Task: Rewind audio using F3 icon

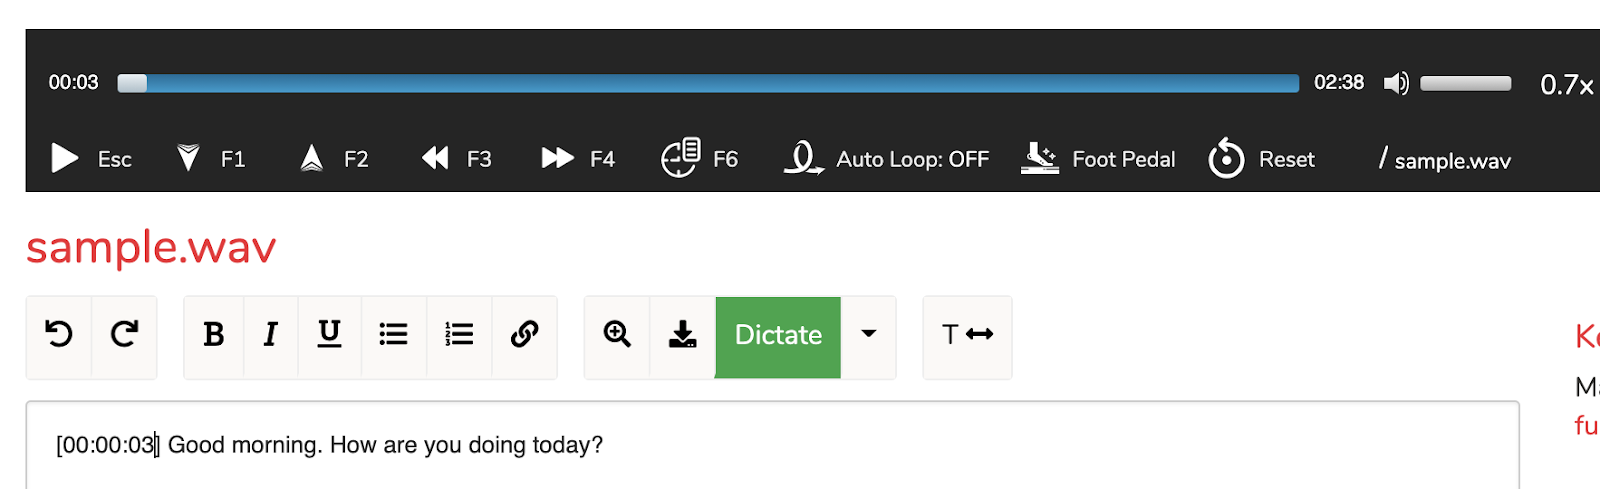Action: click(435, 158)
